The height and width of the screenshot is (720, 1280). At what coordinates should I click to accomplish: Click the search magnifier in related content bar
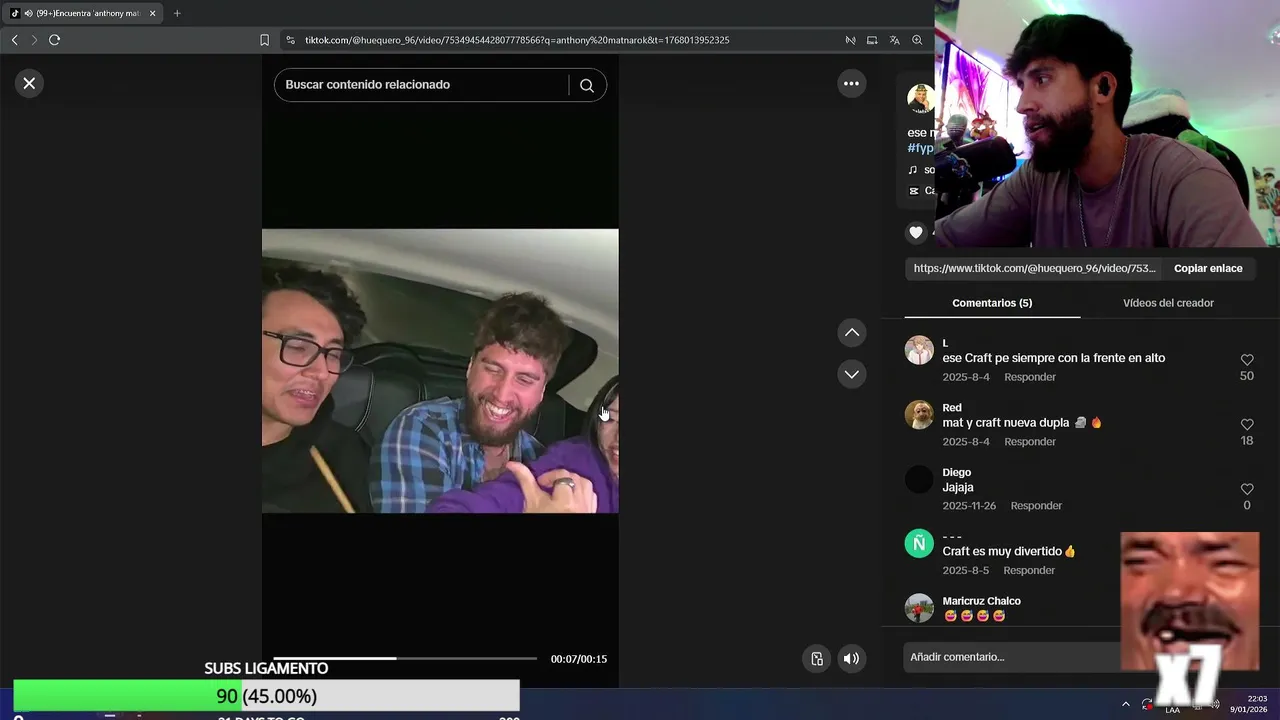(587, 85)
